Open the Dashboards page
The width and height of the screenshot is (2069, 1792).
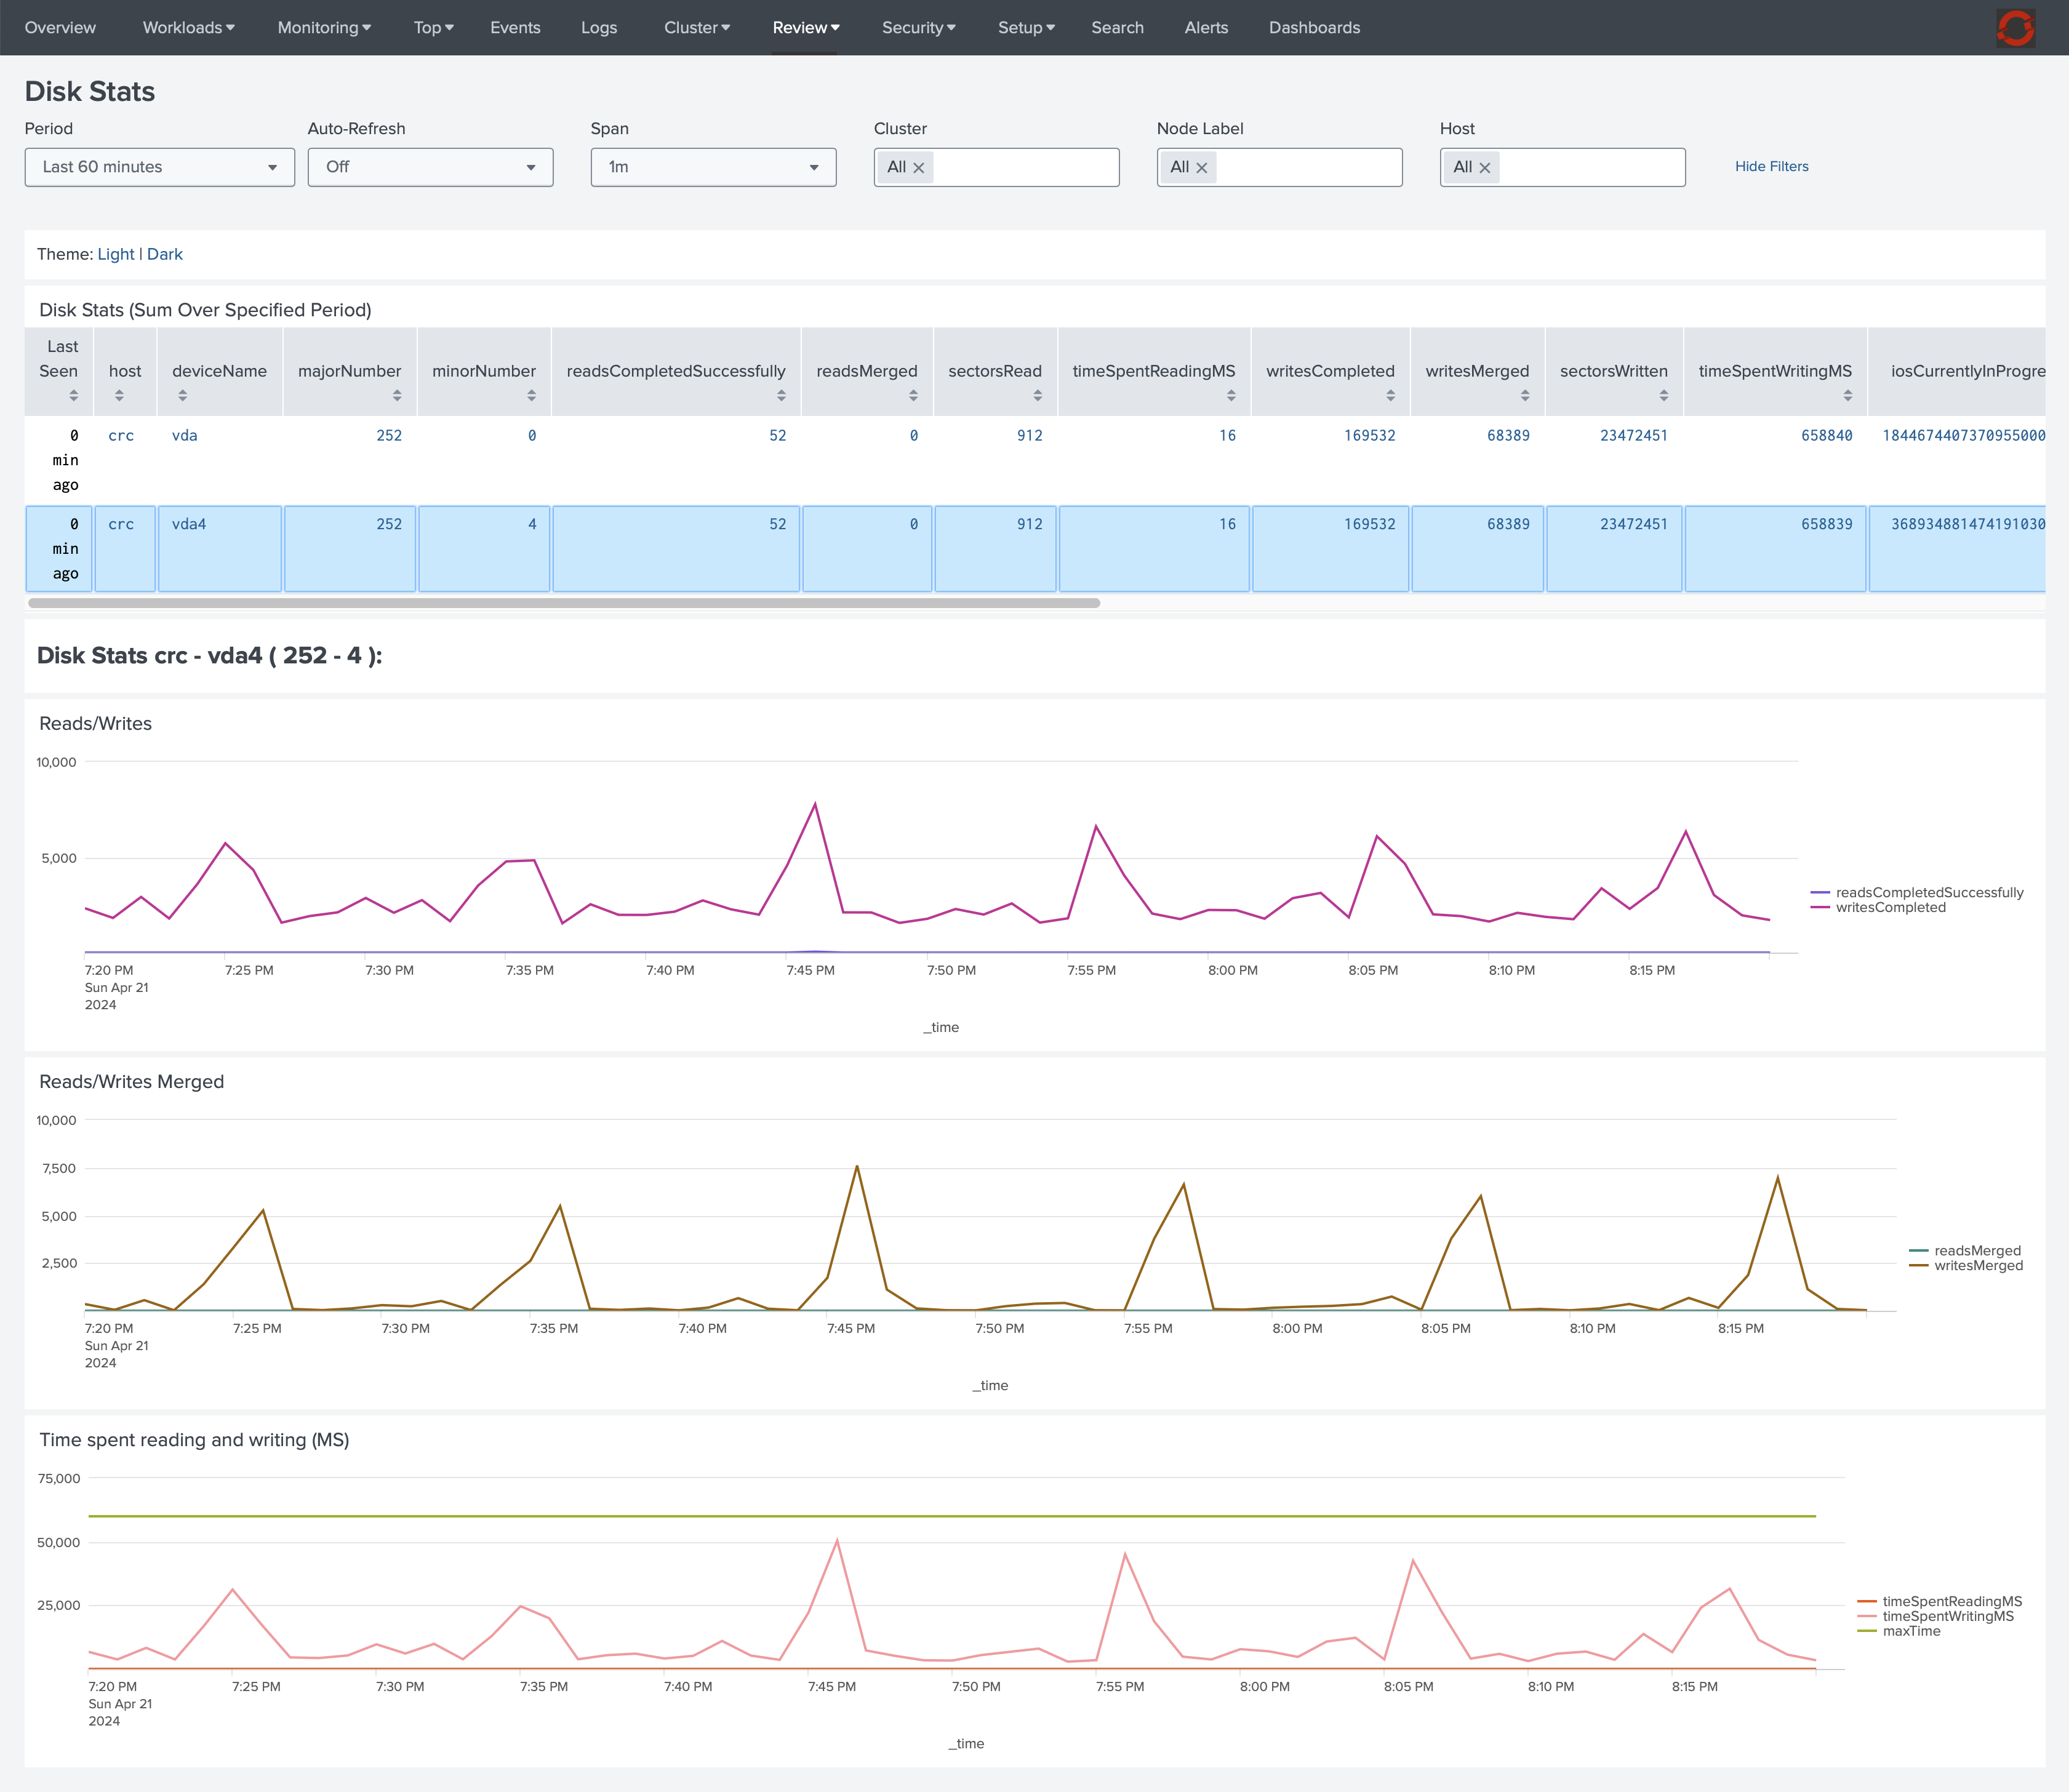tap(1314, 28)
